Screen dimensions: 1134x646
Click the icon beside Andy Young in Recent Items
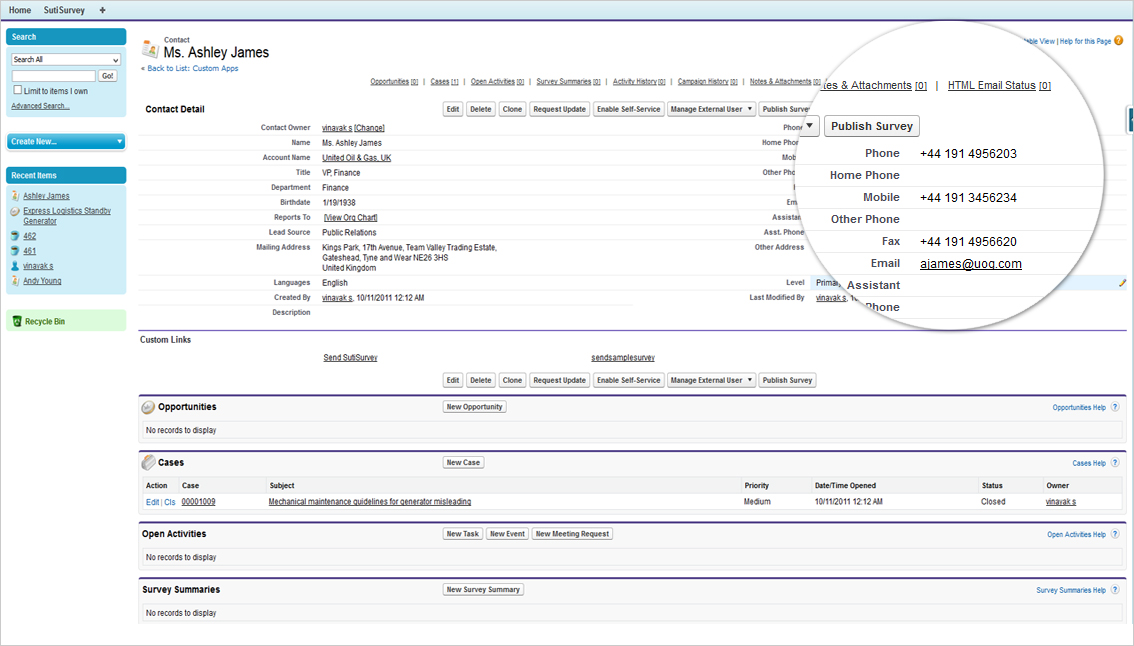point(15,281)
